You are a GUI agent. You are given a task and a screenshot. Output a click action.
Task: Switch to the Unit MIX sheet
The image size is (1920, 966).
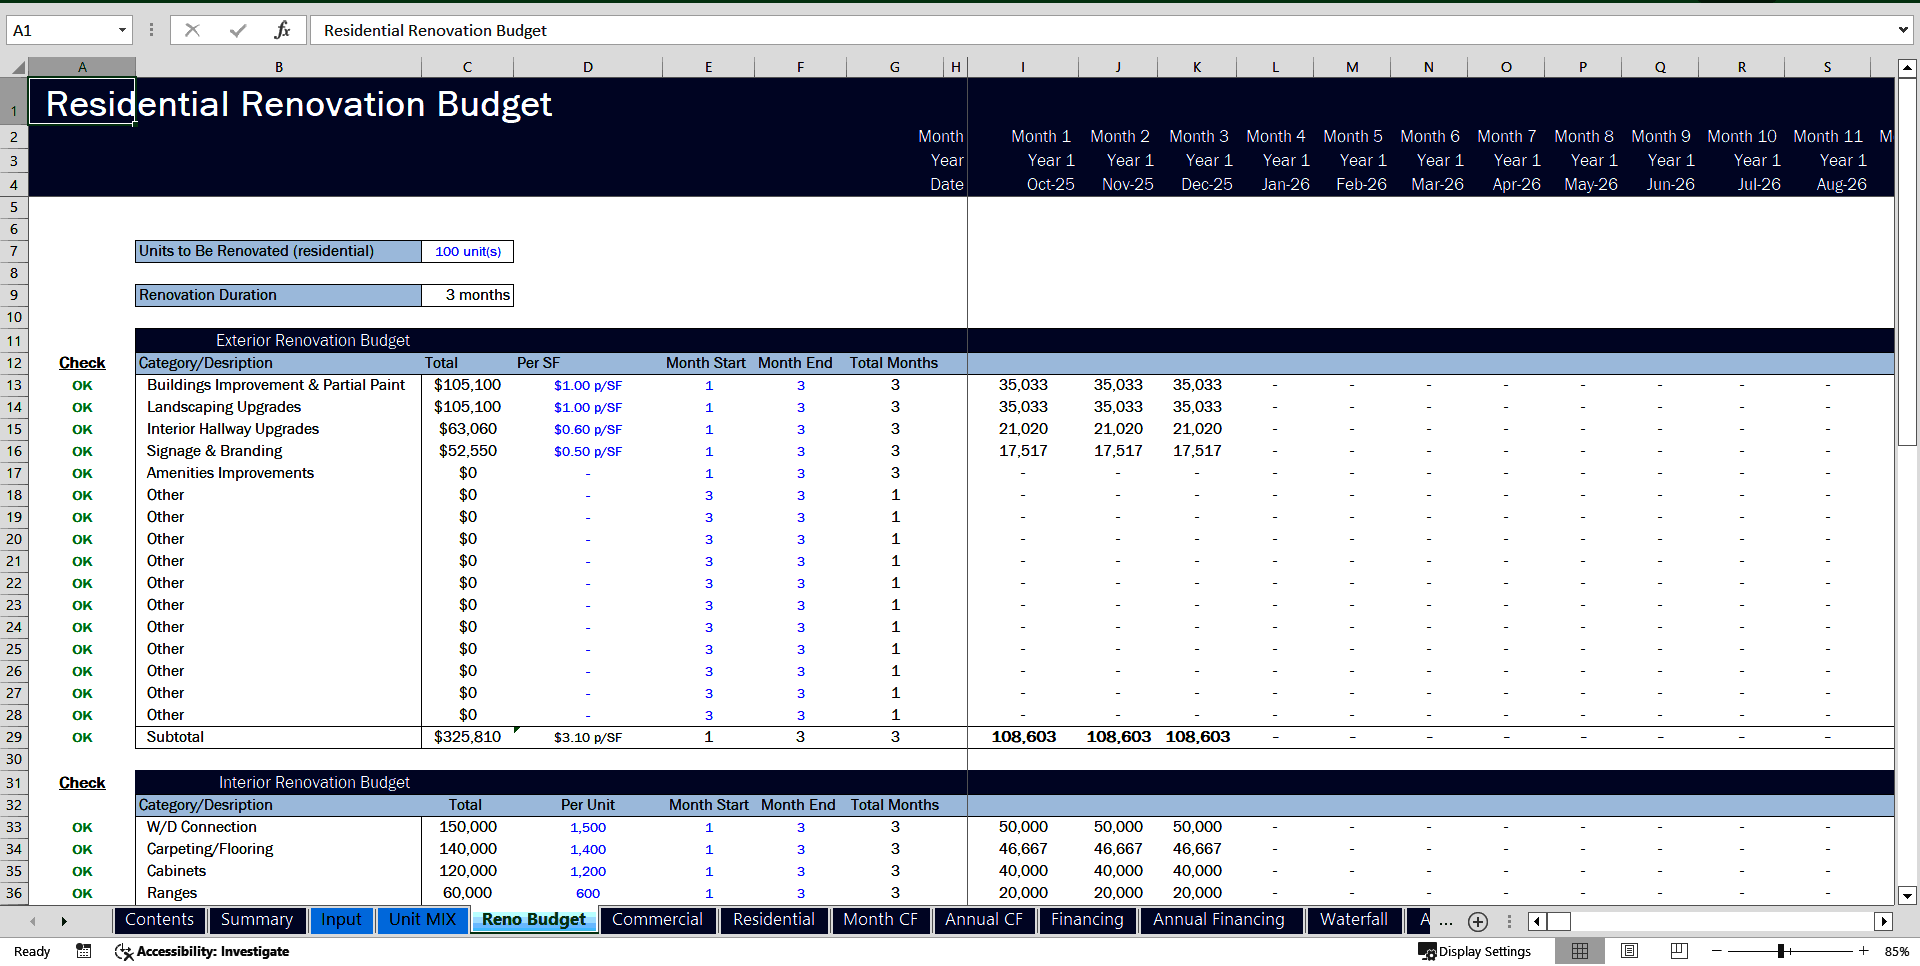click(x=423, y=920)
